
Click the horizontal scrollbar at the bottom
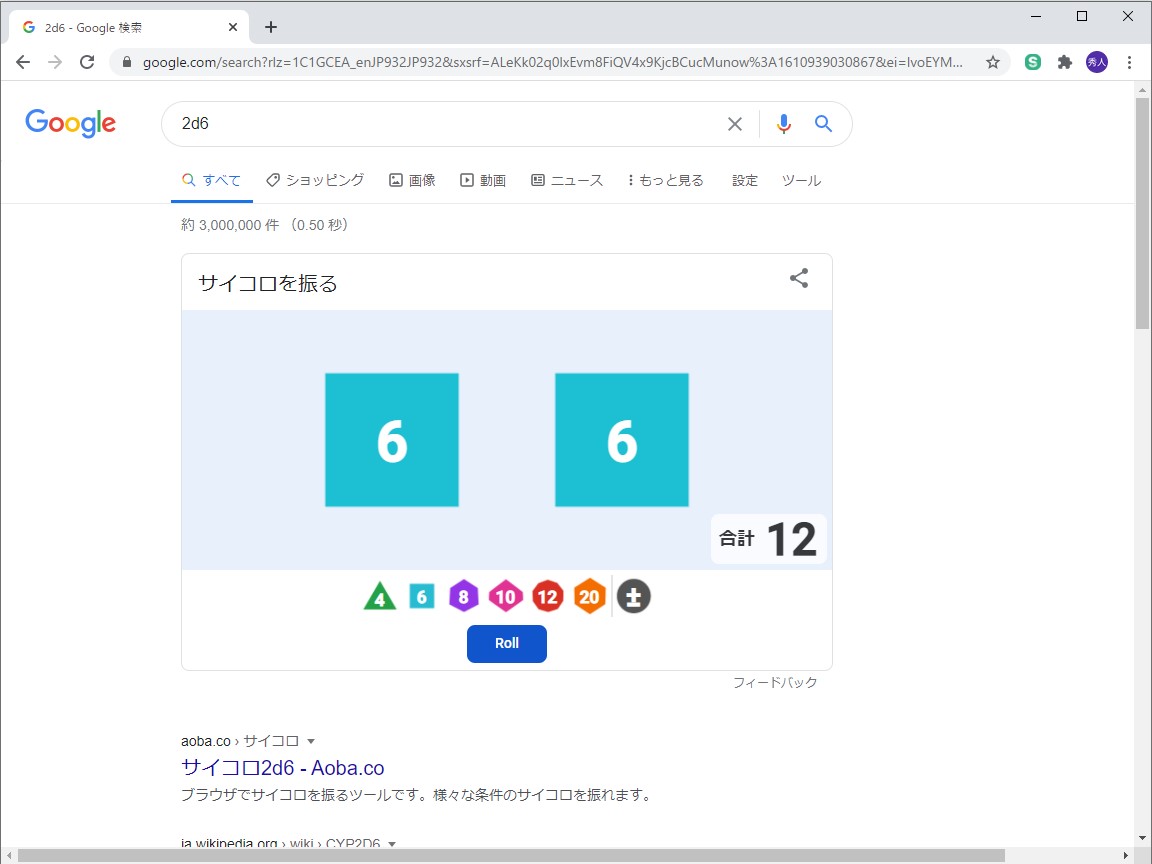point(500,855)
